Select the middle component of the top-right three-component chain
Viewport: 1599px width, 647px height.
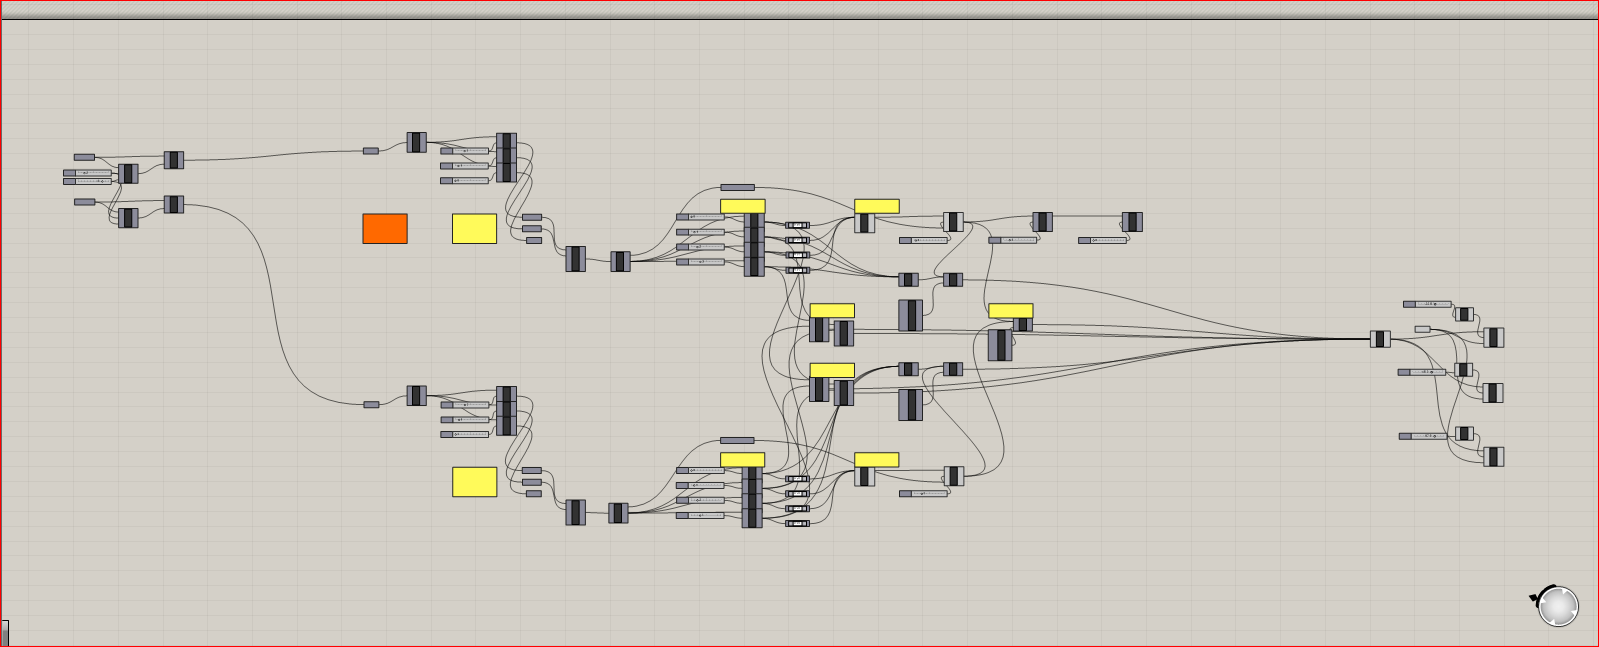1042,221
